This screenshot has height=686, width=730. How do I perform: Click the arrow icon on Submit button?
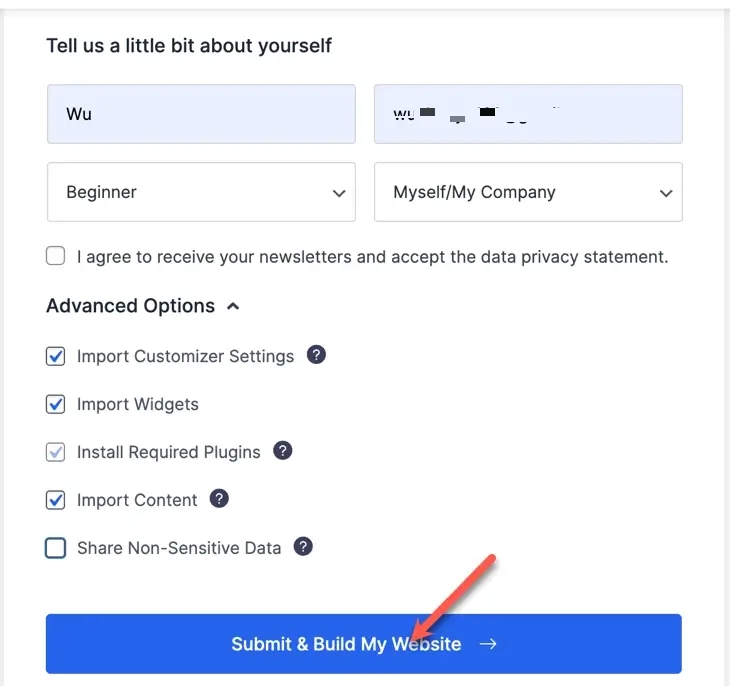coord(488,644)
